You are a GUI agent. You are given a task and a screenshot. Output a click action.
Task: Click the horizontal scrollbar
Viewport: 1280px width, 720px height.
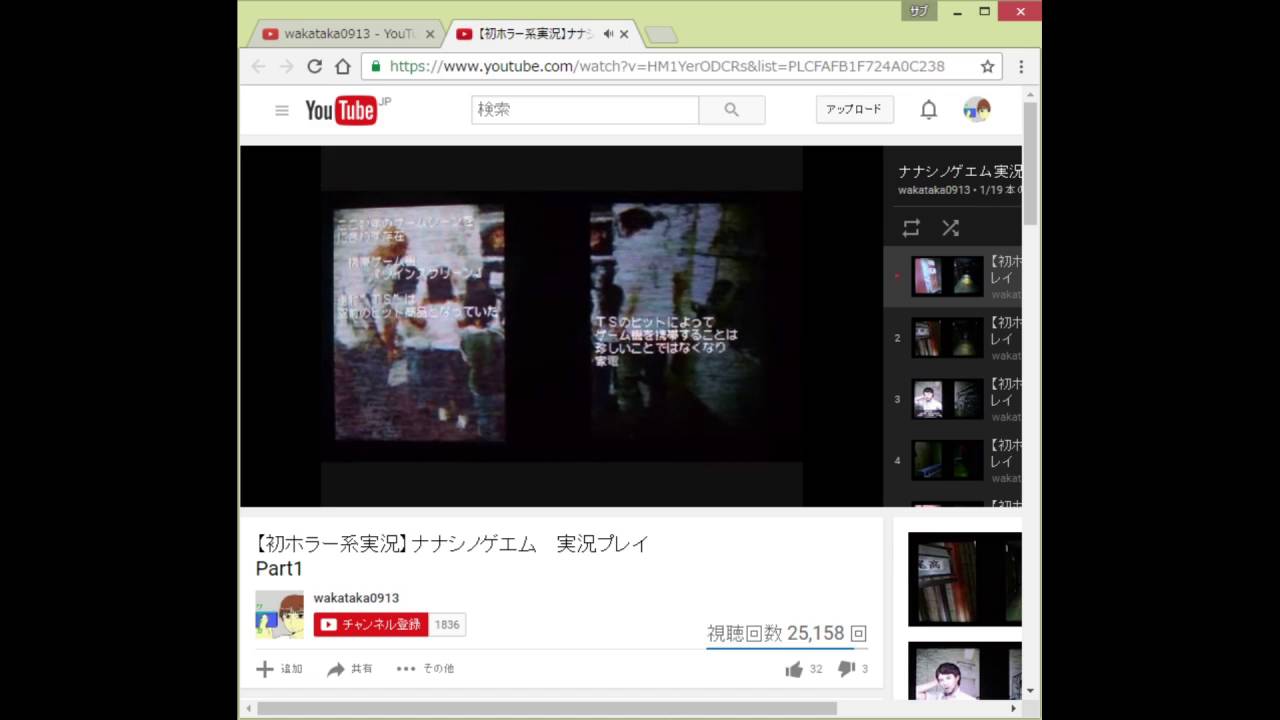click(547, 708)
